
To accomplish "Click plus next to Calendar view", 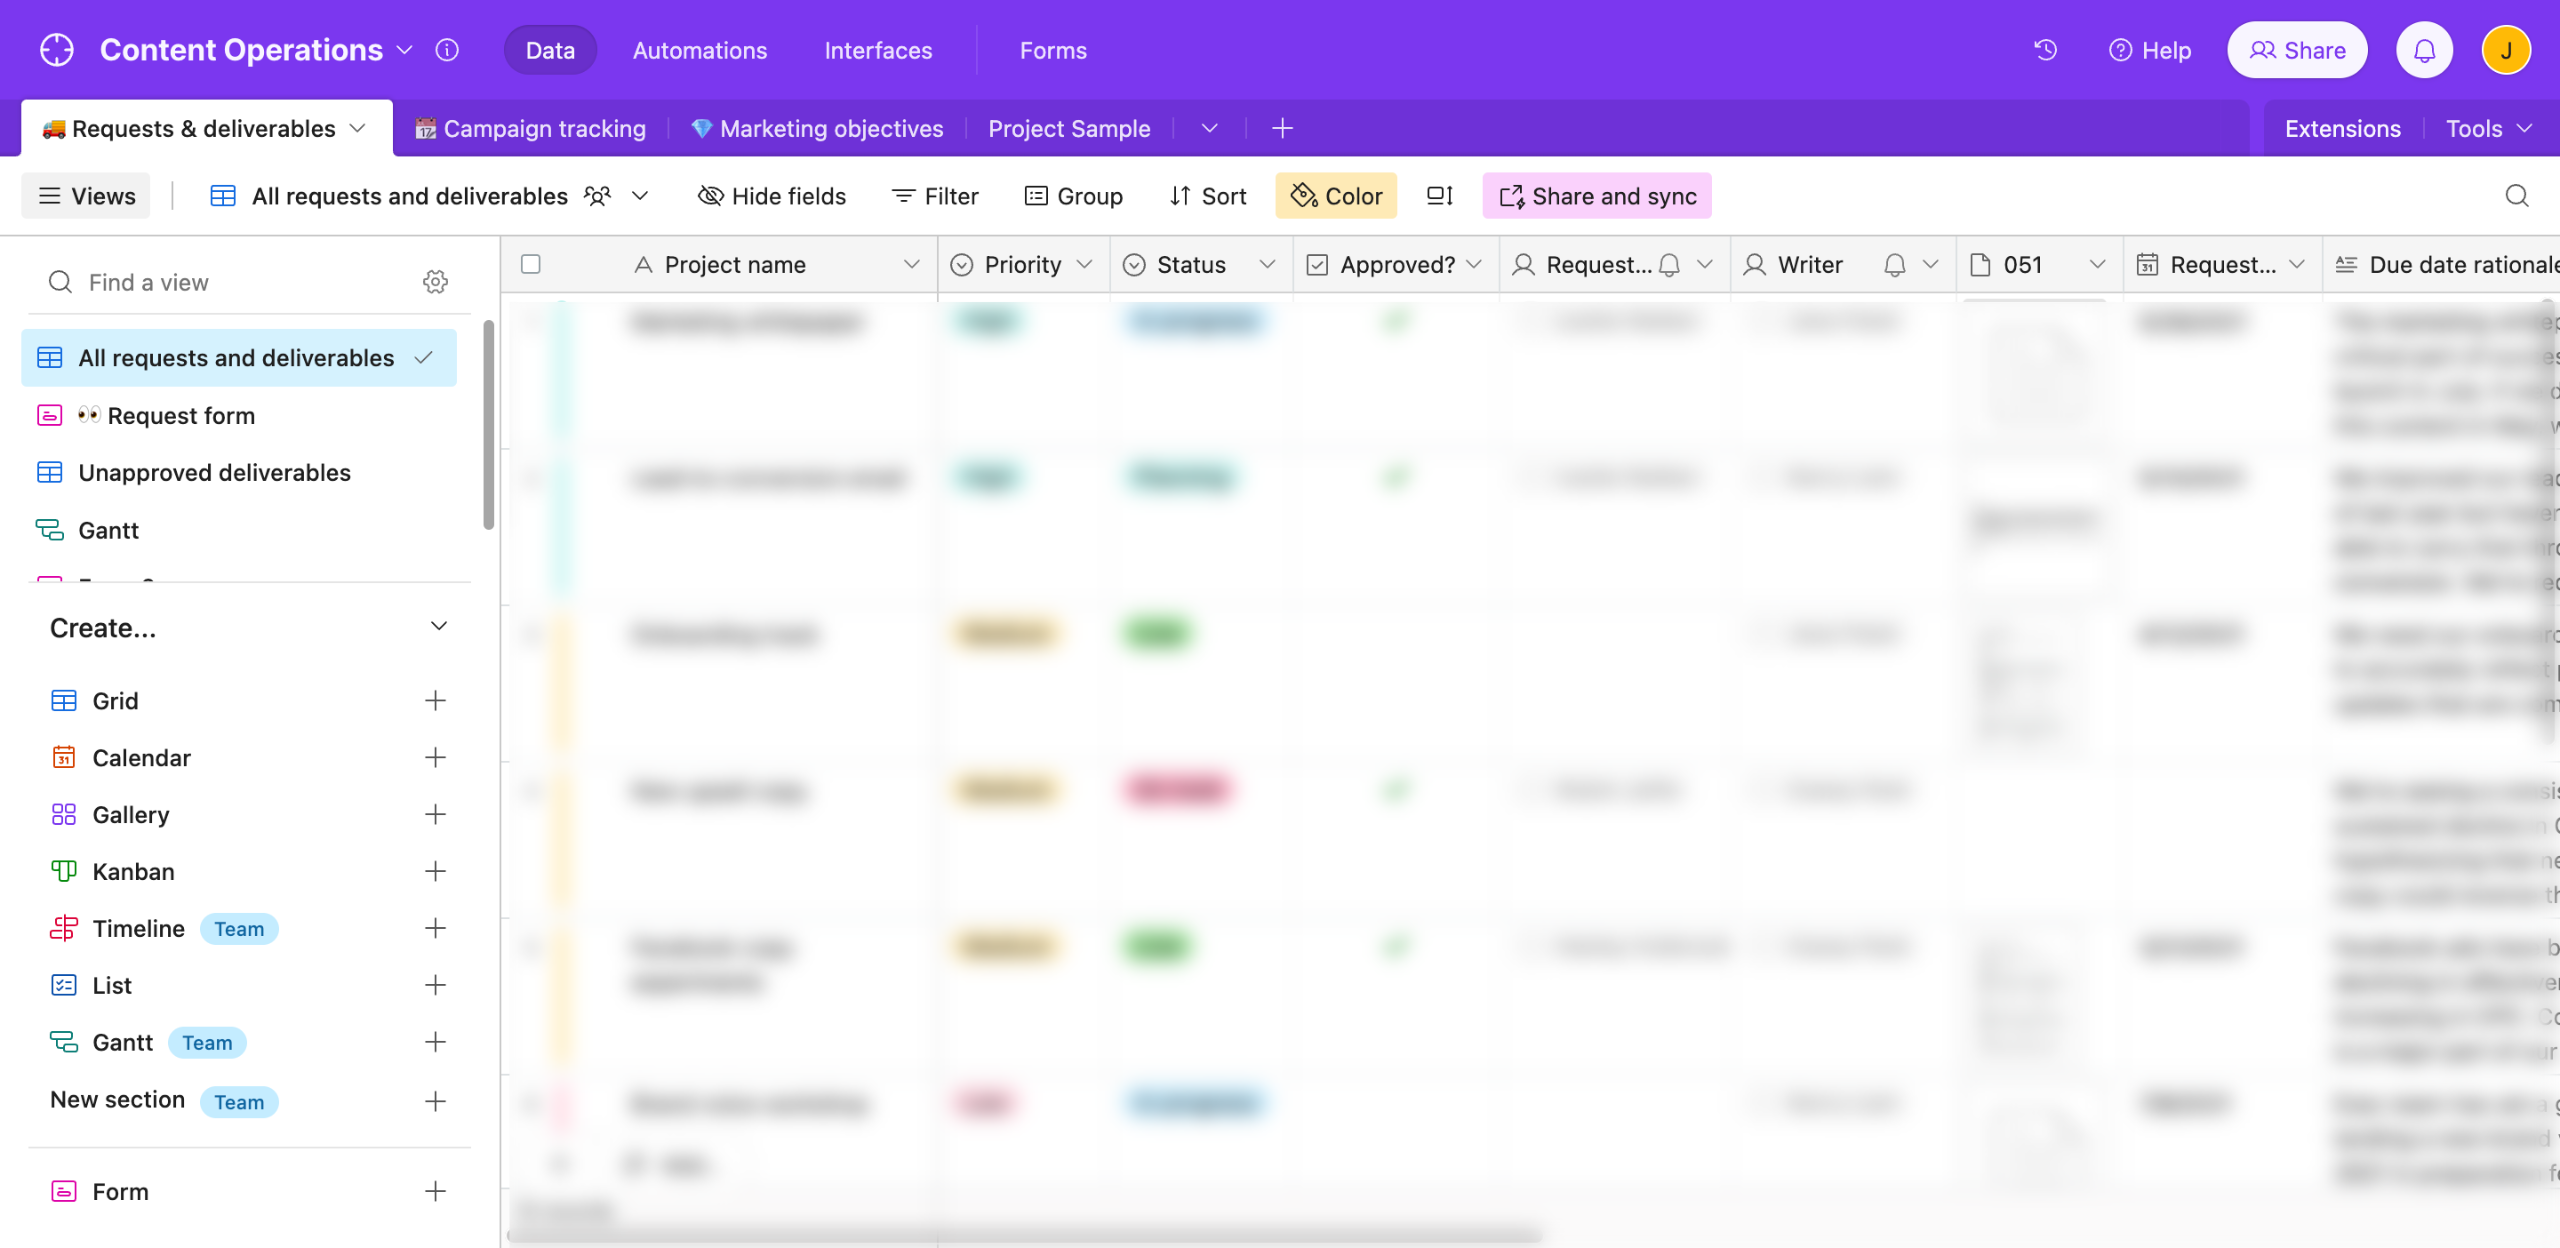I will coord(435,757).
